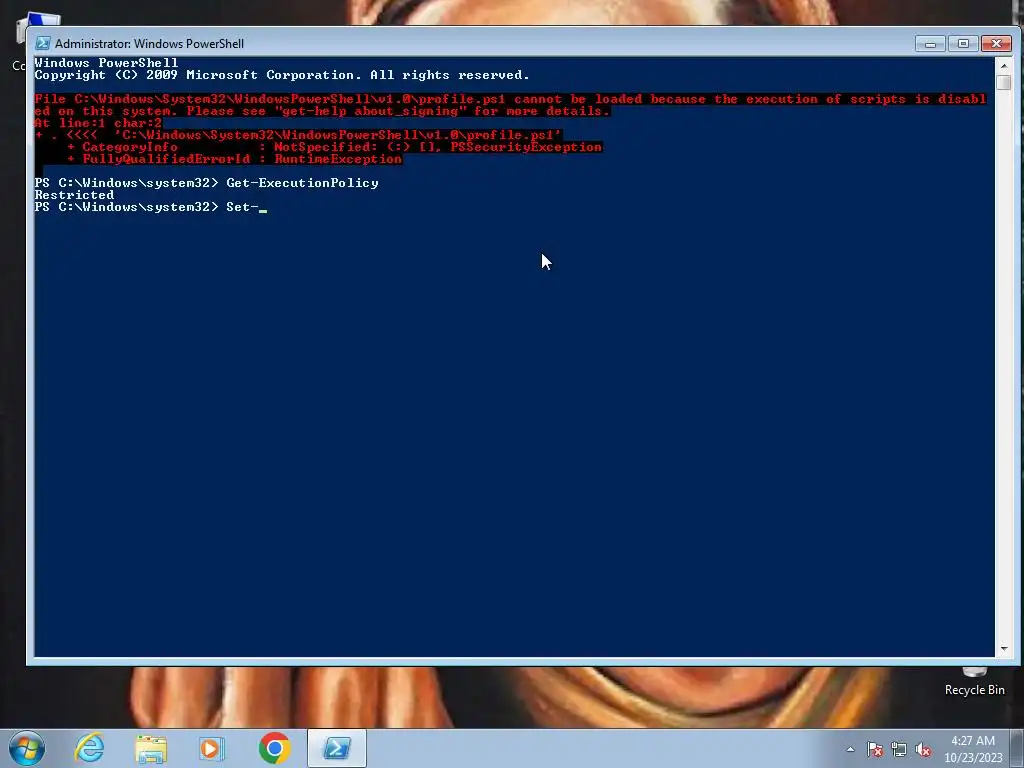Open the network tray icon
The height and width of the screenshot is (768, 1024).
tap(899, 749)
